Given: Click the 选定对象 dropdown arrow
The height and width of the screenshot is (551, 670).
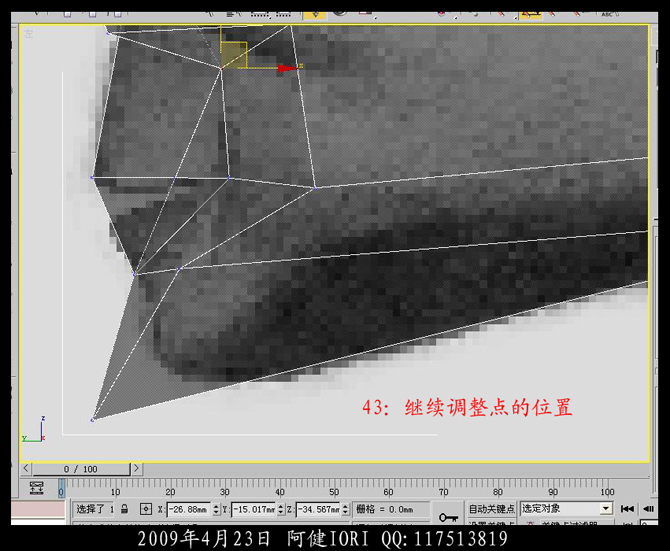Looking at the screenshot, I should [x=606, y=508].
